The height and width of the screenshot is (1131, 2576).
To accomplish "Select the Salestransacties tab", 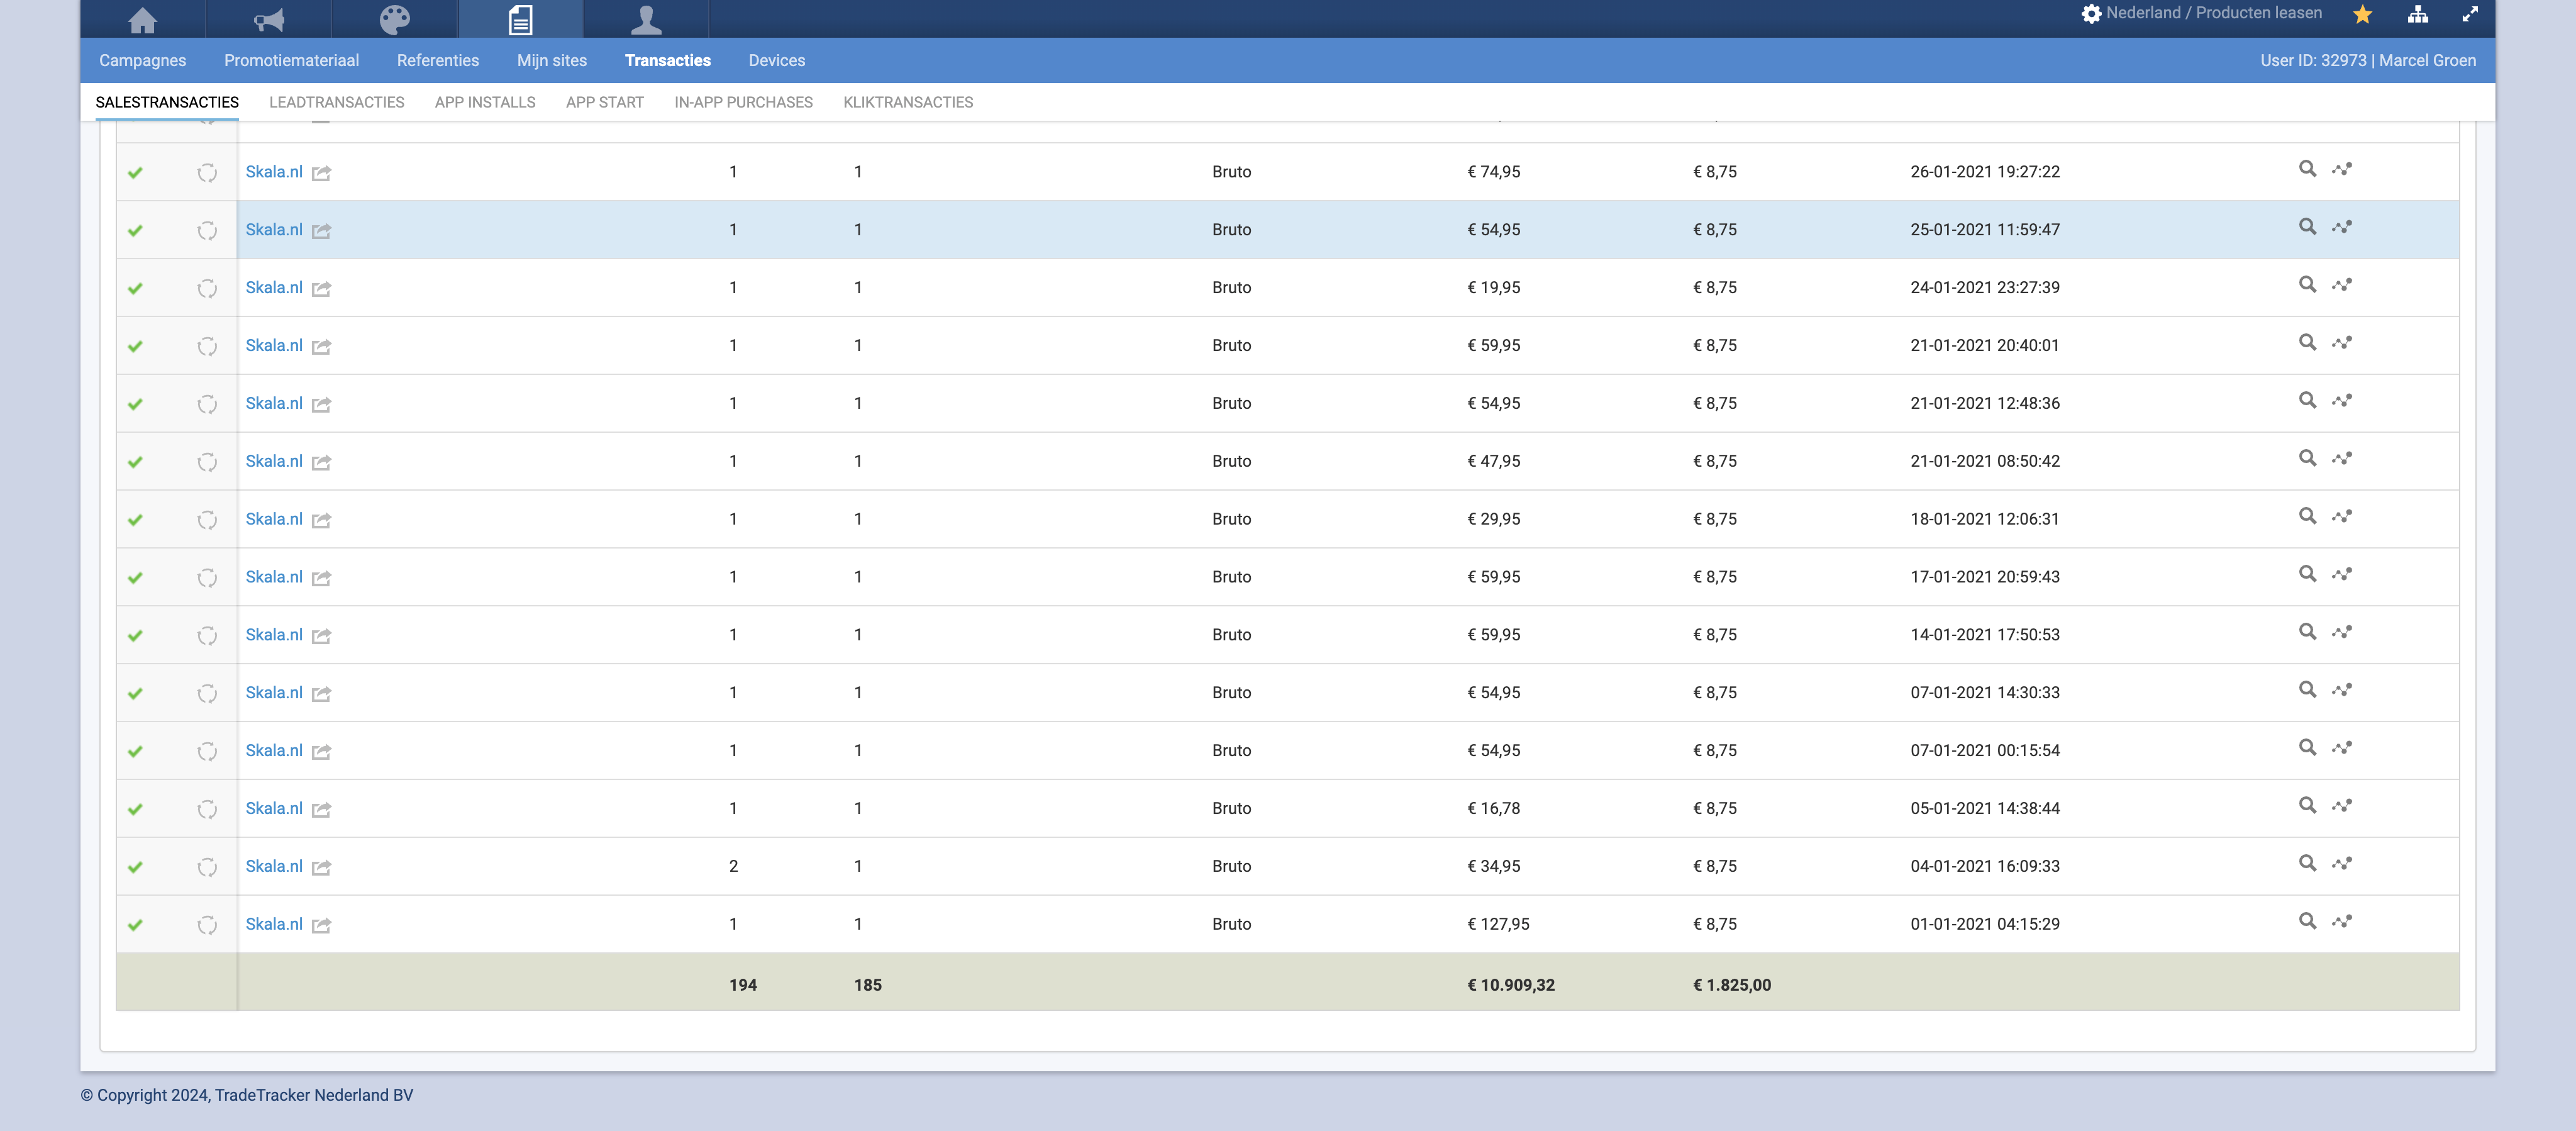I will point(167,102).
